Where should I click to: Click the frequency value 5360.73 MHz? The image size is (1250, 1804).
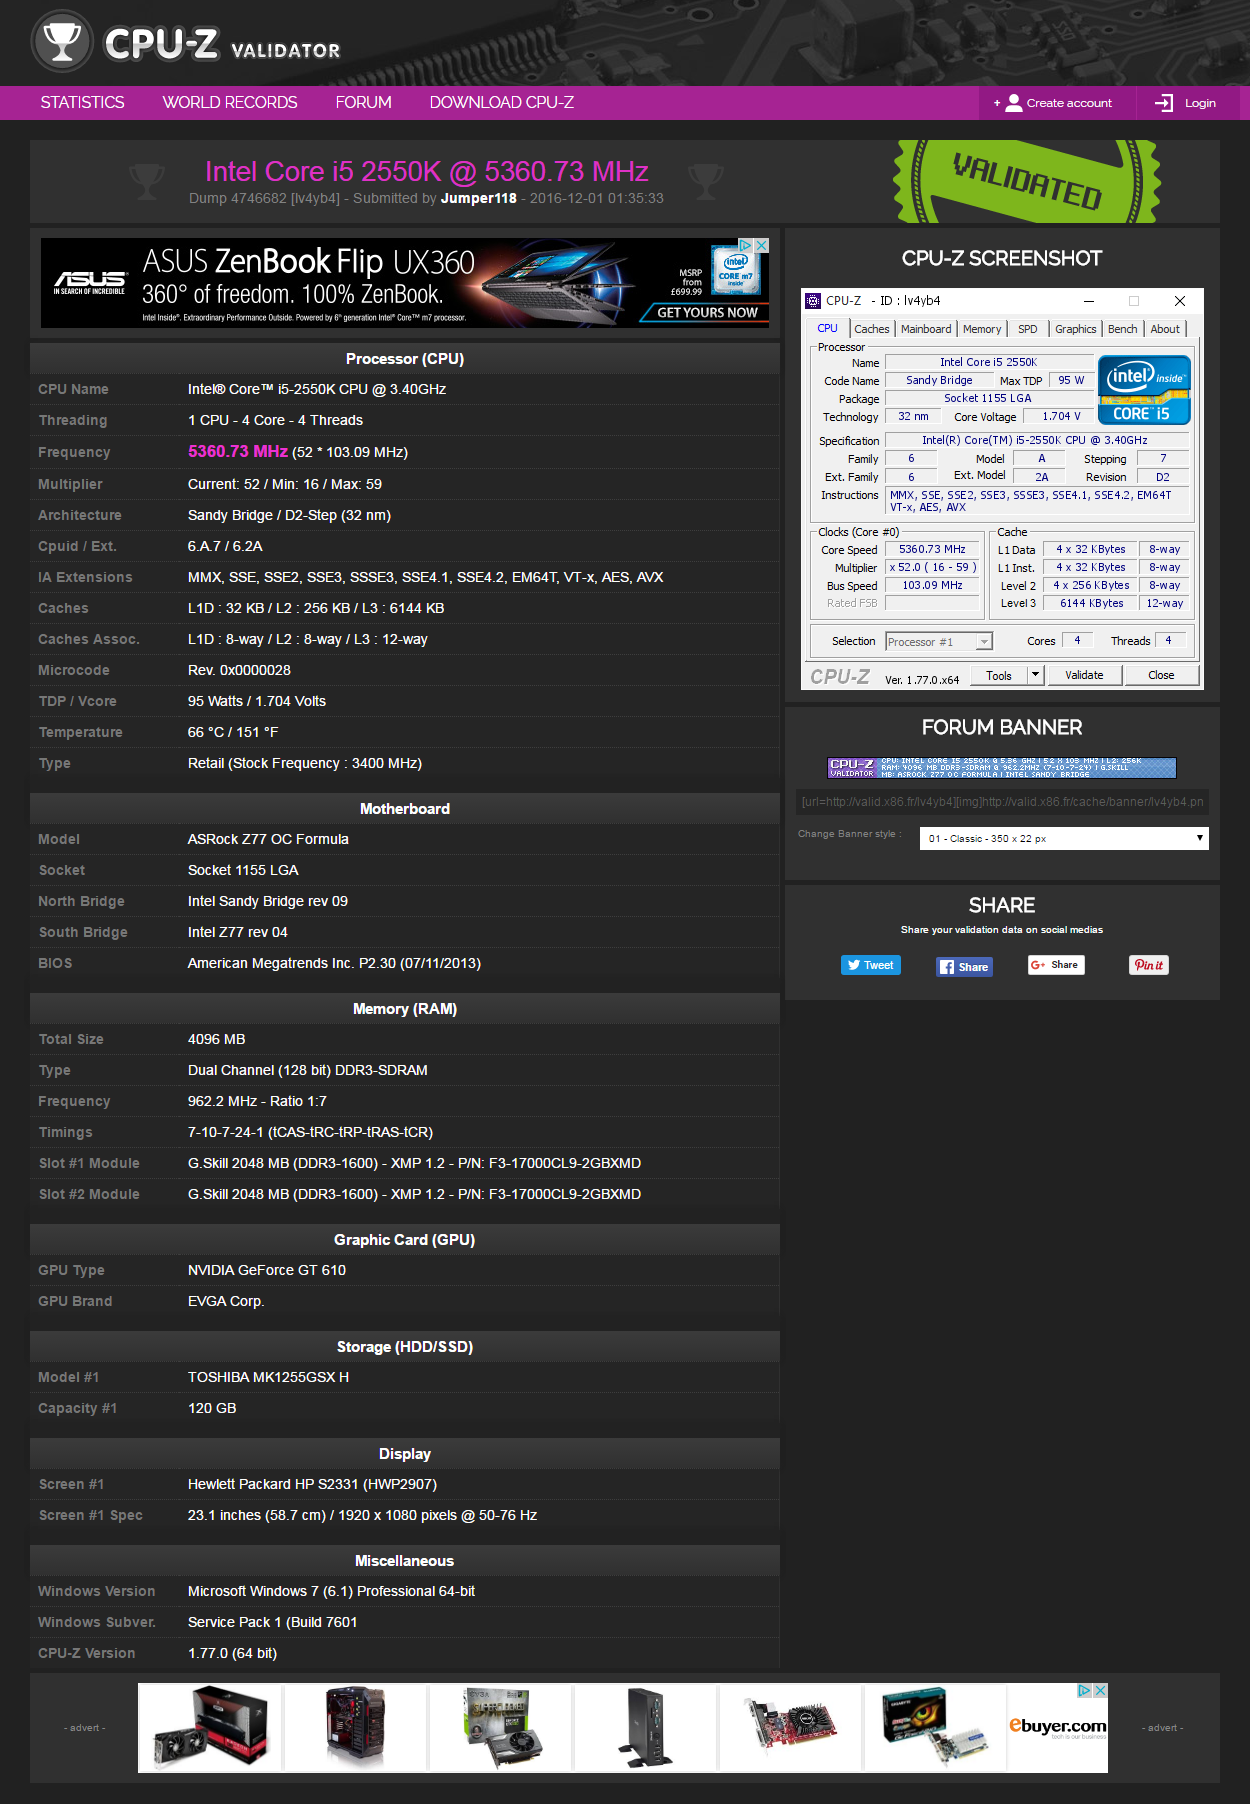[238, 452]
